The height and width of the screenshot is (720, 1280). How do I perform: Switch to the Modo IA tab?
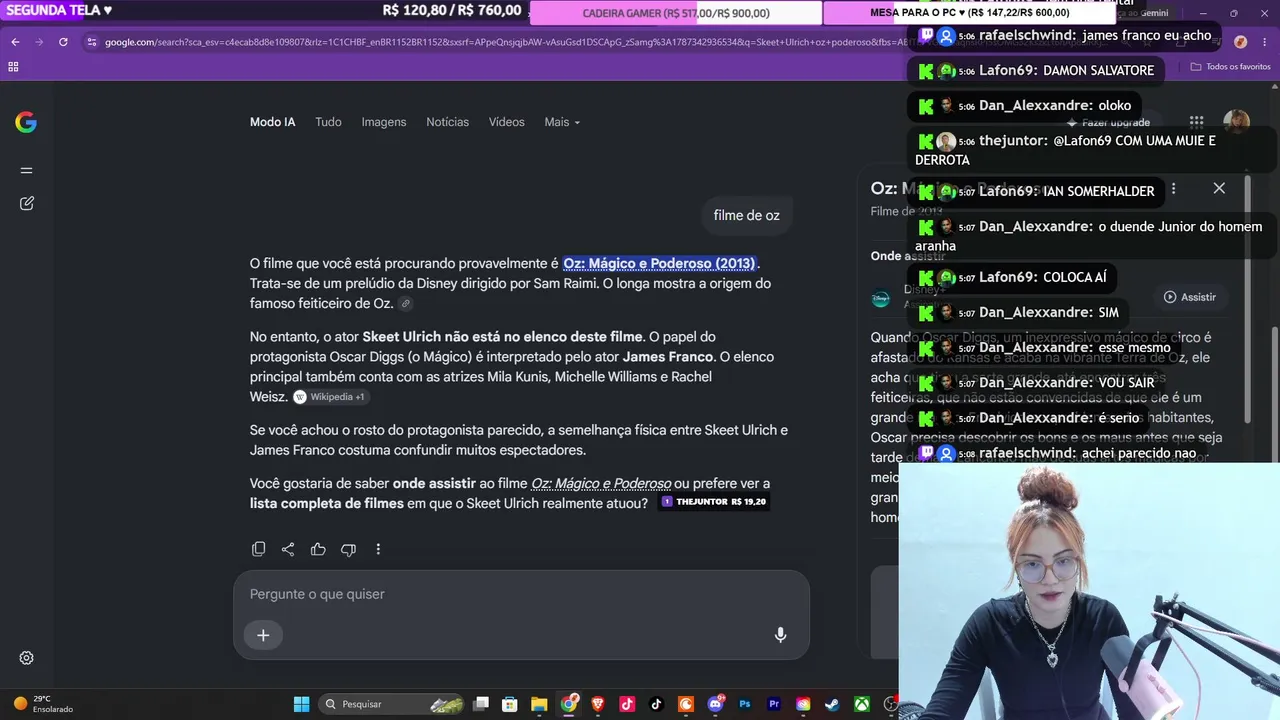point(272,122)
